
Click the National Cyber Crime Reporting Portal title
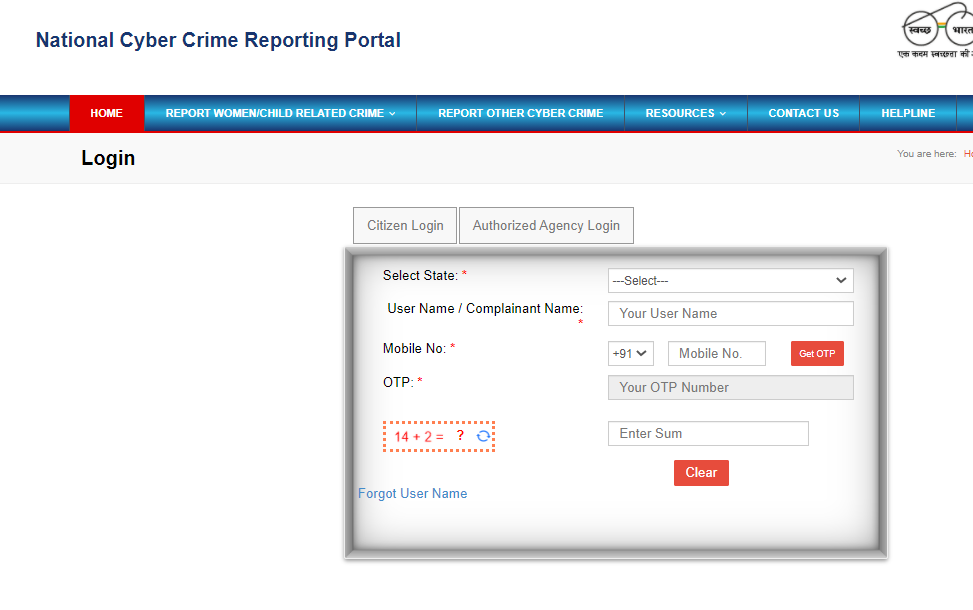[218, 40]
